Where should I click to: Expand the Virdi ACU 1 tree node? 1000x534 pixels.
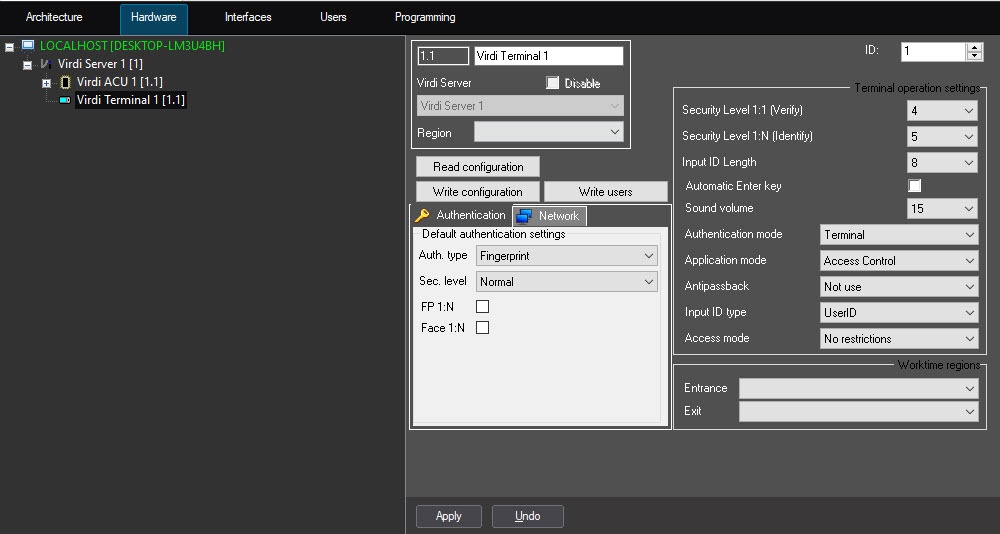point(46,82)
